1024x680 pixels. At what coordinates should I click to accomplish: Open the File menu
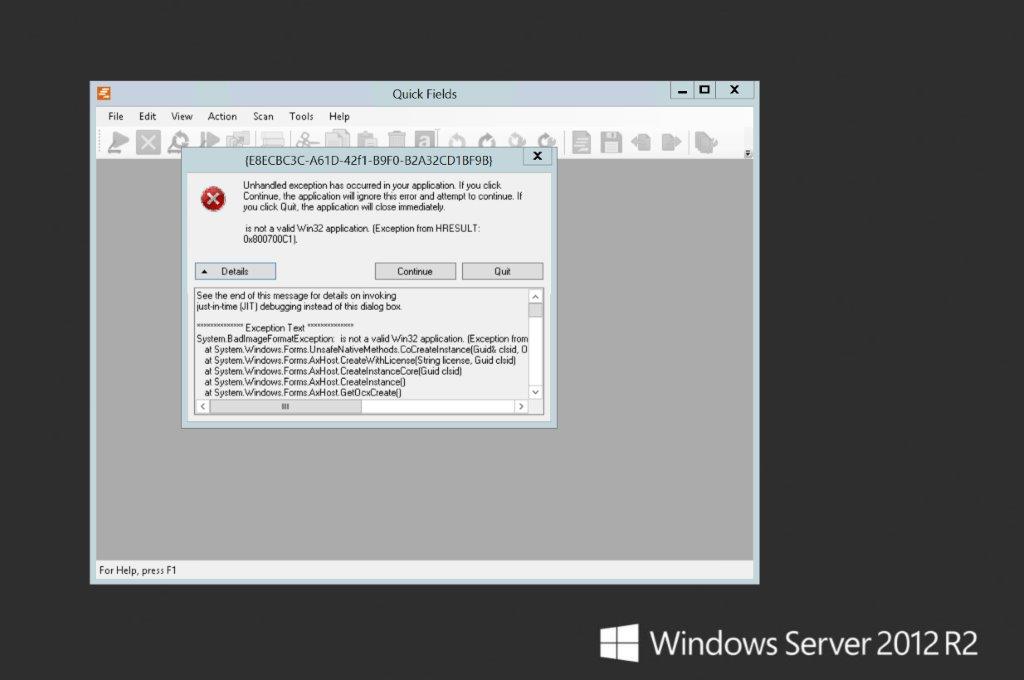tap(116, 116)
